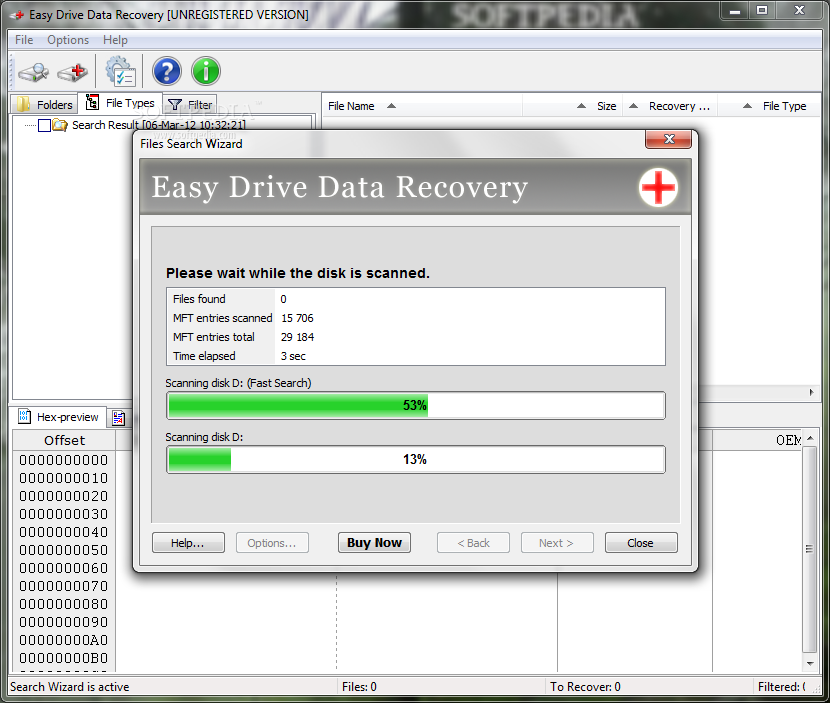
Task: Sort by Recovery column header
Action: coord(670,106)
